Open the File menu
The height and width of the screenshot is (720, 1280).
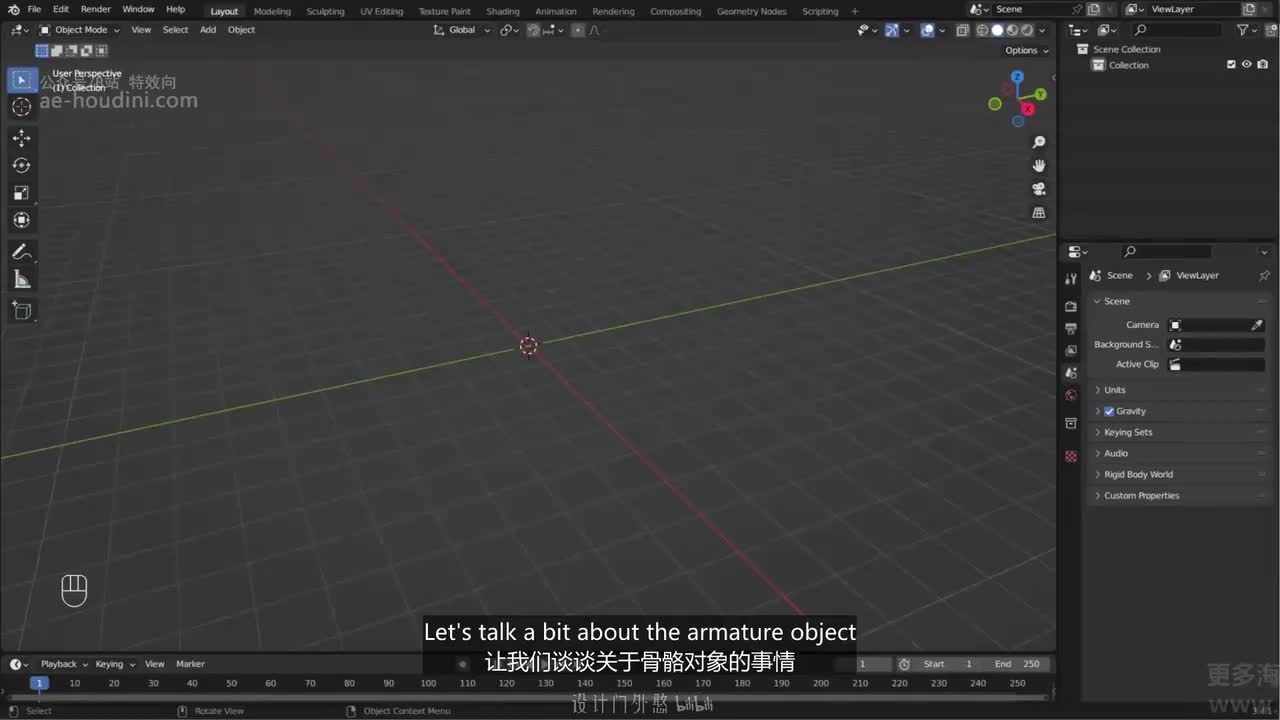(x=34, y=9)
